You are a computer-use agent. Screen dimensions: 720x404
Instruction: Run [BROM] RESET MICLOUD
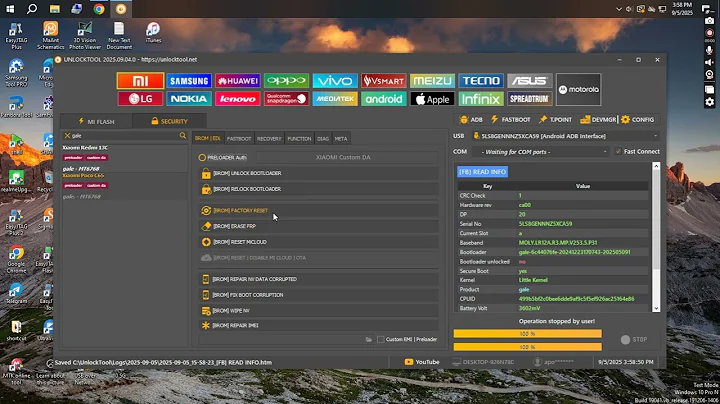(x=319, y=242)
